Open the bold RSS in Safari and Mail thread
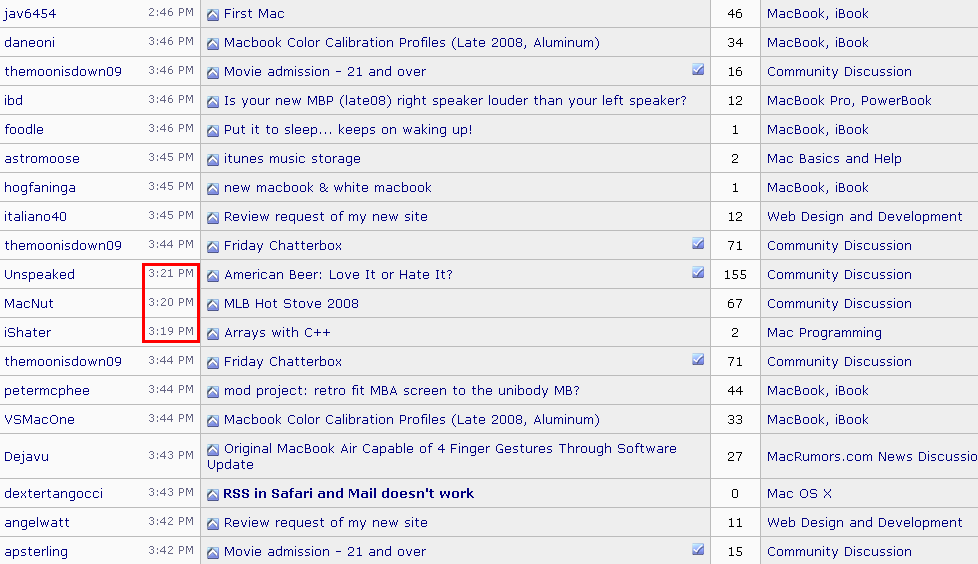The width and height of the screenshot is (978, 564). coord(349,494)
